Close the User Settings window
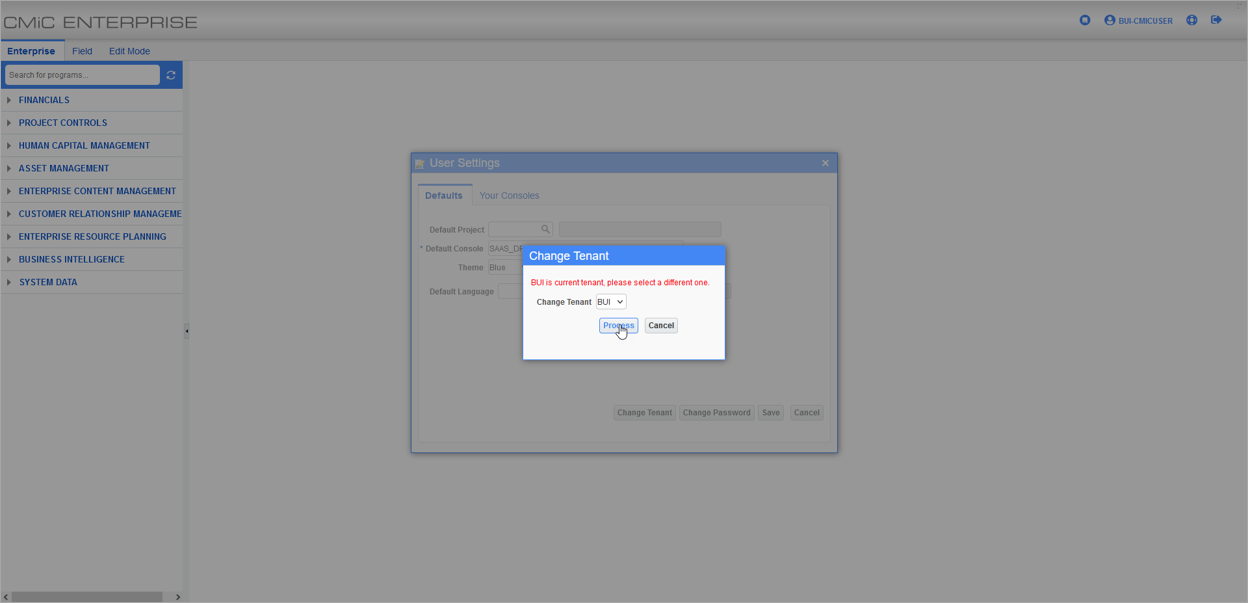Viewport: 1248px width, 603px height. (x=825, y=163)
